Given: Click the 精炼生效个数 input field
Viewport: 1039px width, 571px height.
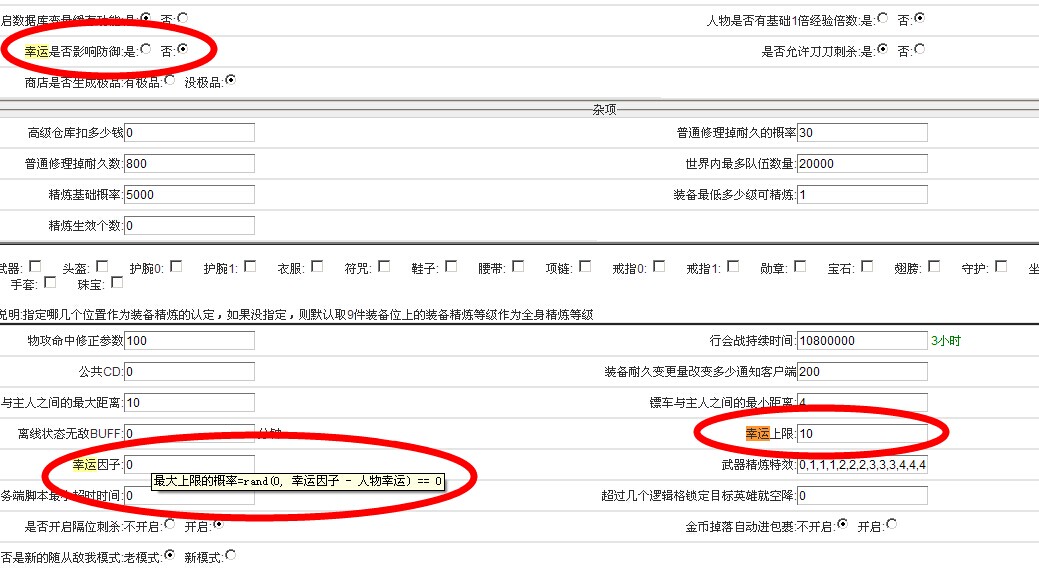Looking at the screenshot, I should tap(190, 226).
